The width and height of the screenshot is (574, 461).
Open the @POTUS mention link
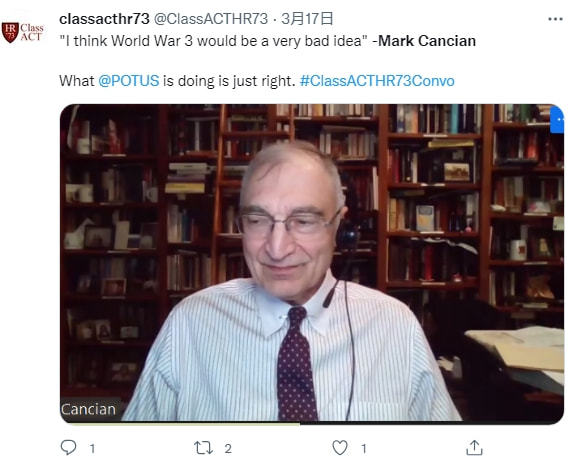(128, 81)
